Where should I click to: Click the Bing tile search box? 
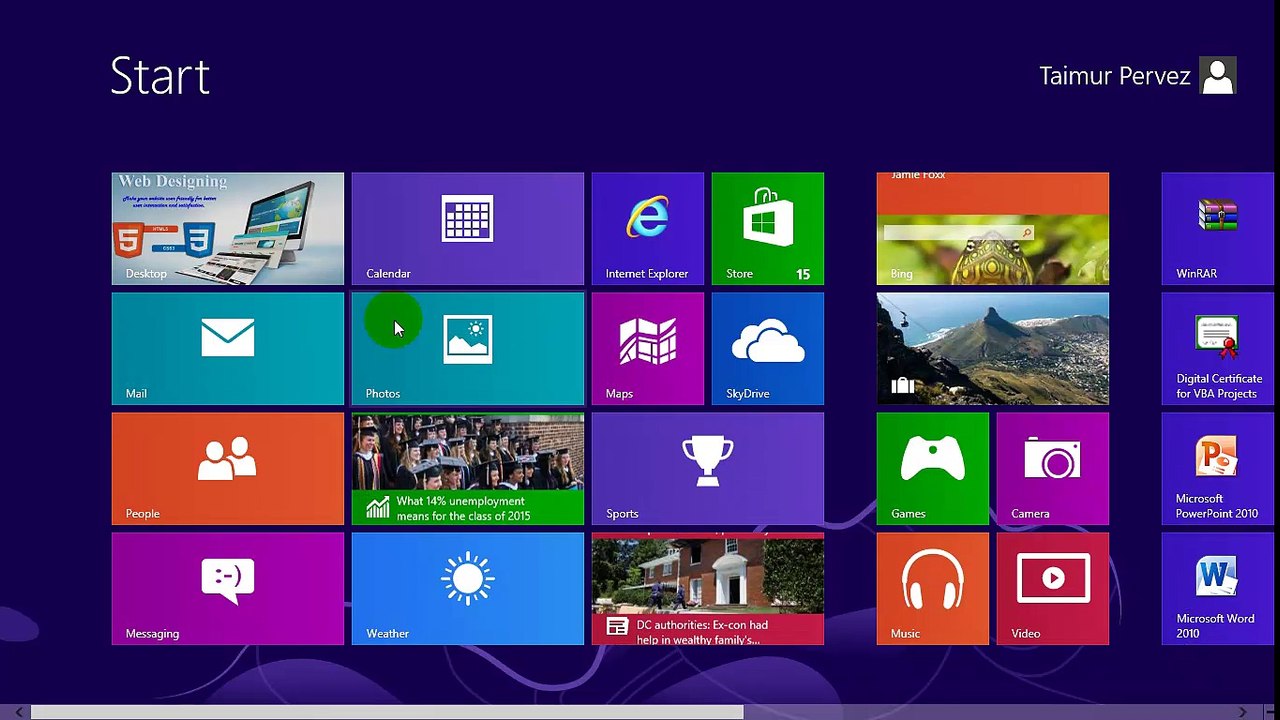[x=958, y=233]
